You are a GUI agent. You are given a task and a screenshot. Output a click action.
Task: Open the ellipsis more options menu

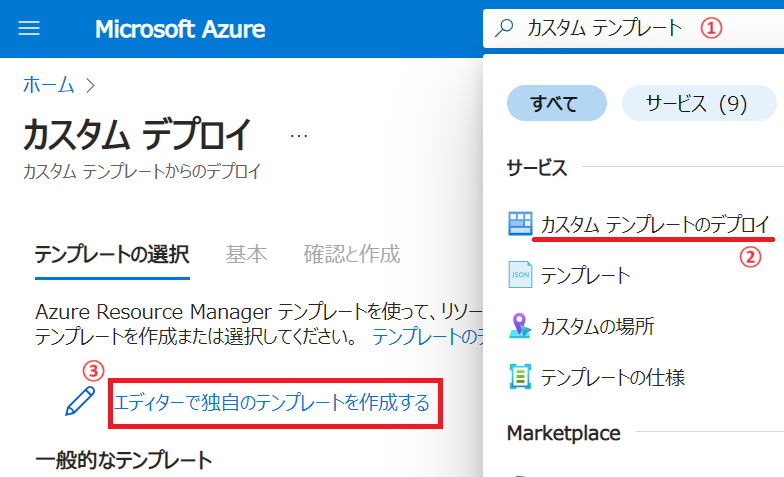point(299,136)
